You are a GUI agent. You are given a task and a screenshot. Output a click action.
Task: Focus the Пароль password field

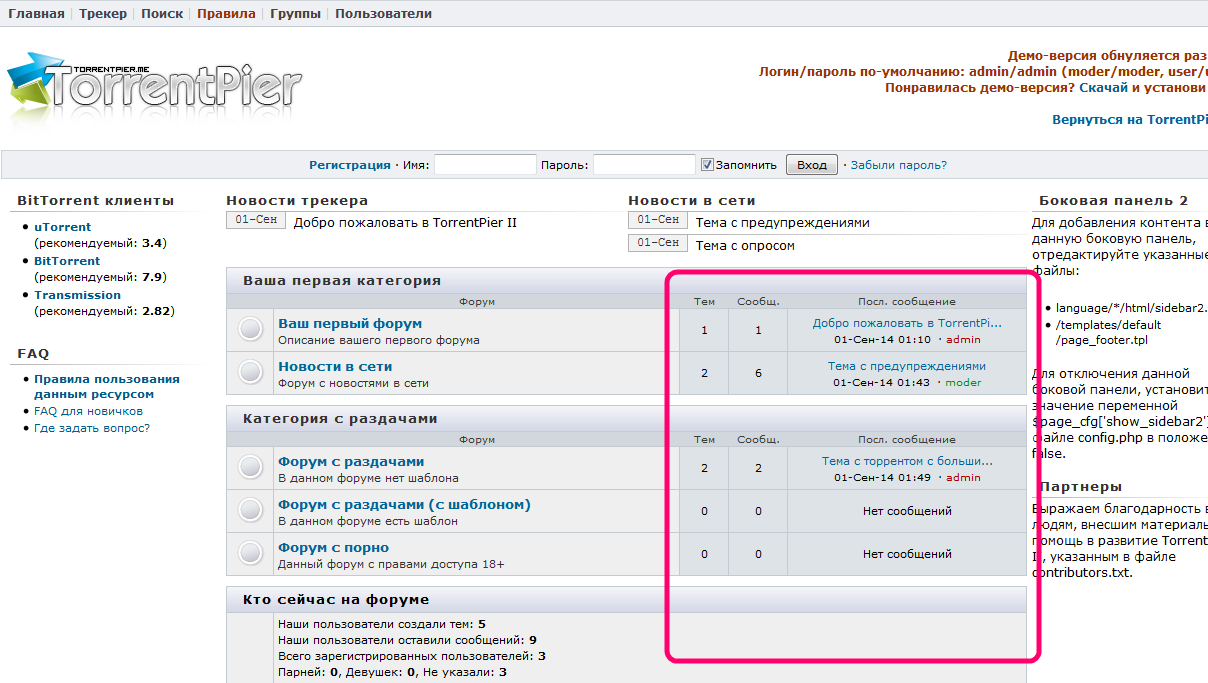click(x=644, y=165)
